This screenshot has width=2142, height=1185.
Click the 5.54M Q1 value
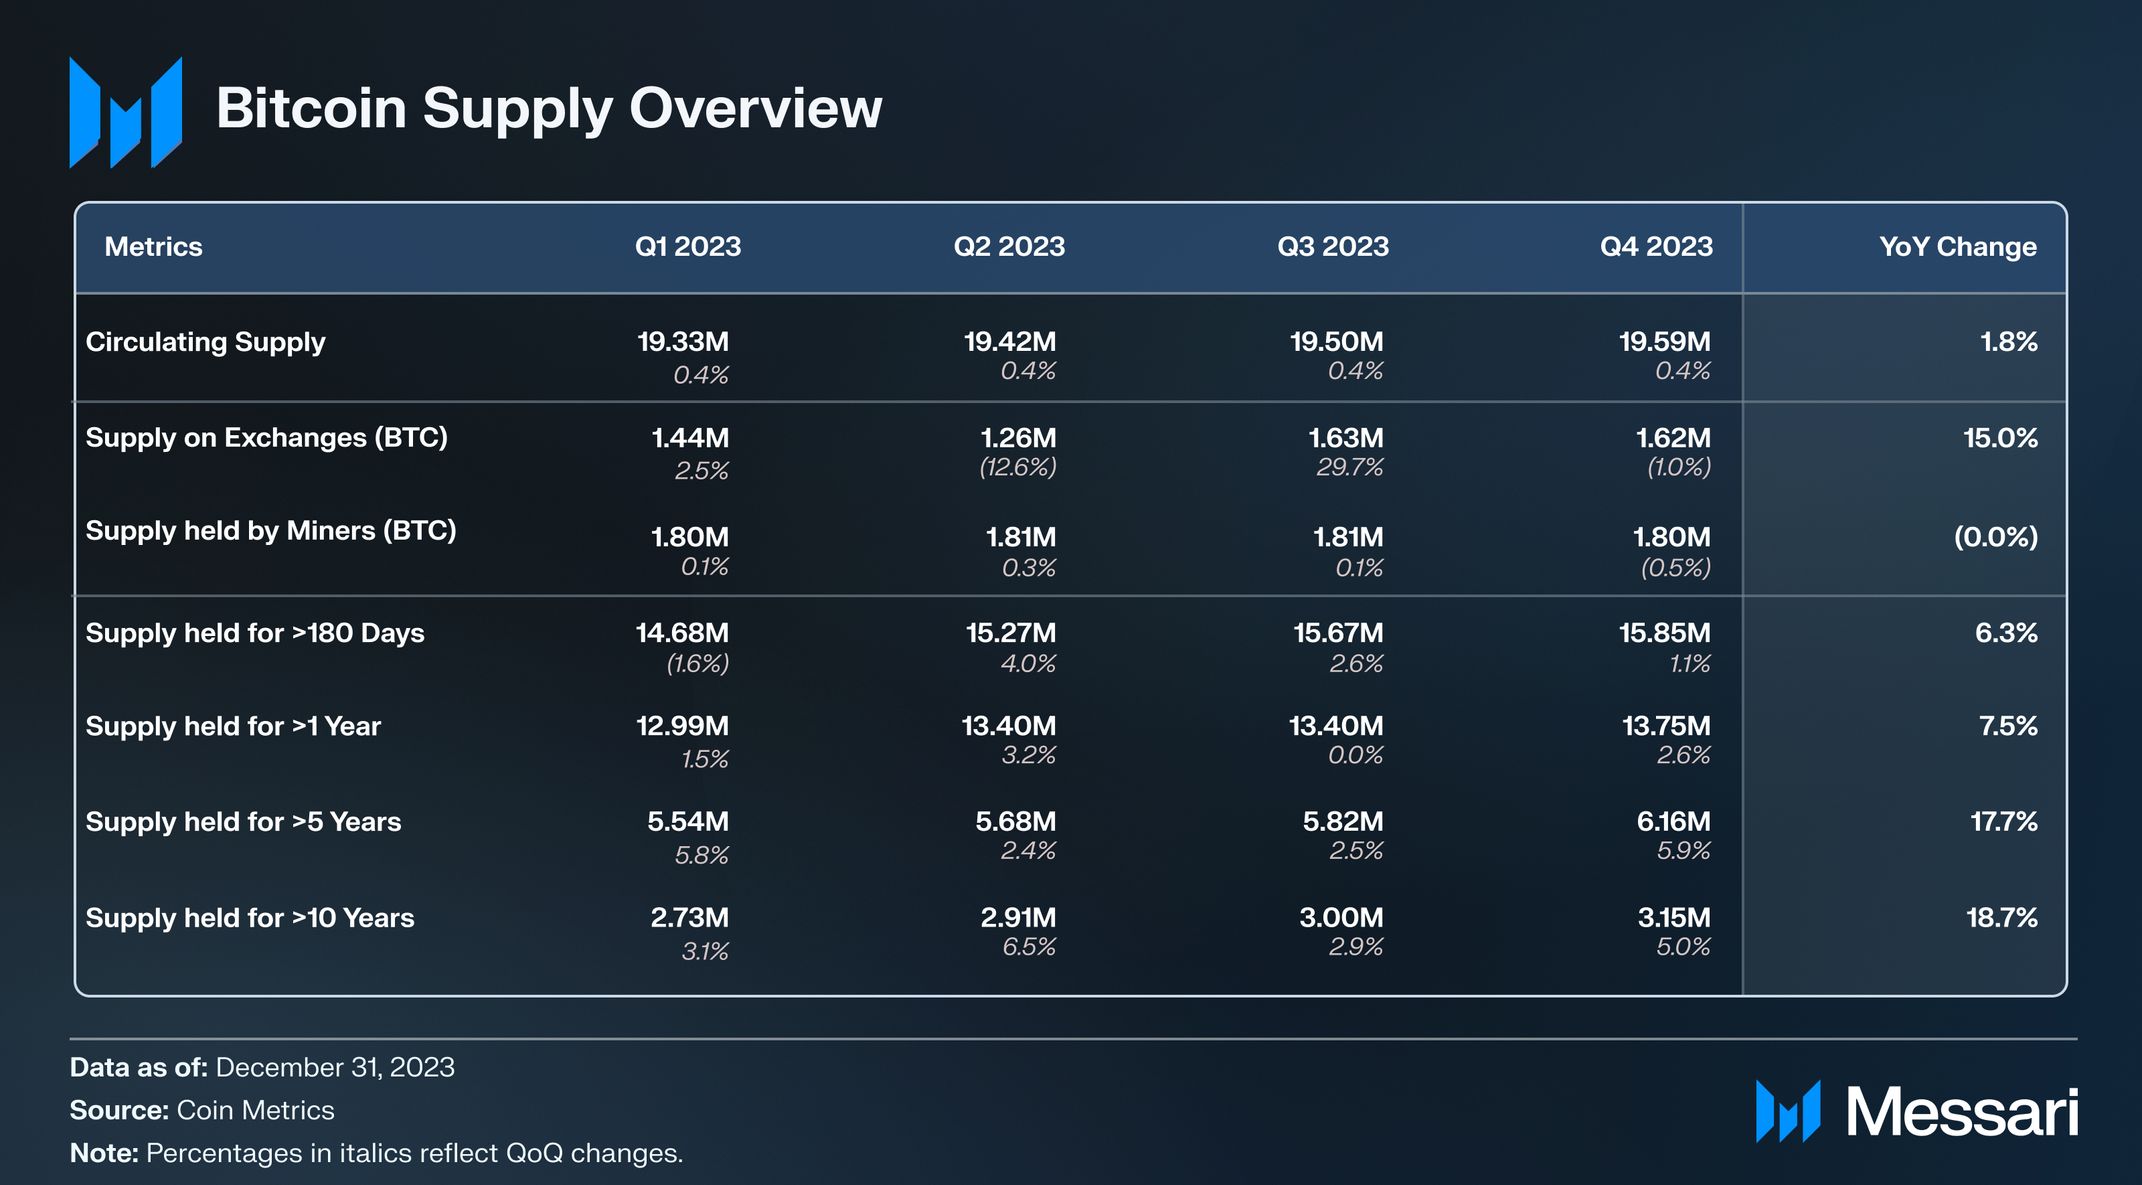pos(688,822)
